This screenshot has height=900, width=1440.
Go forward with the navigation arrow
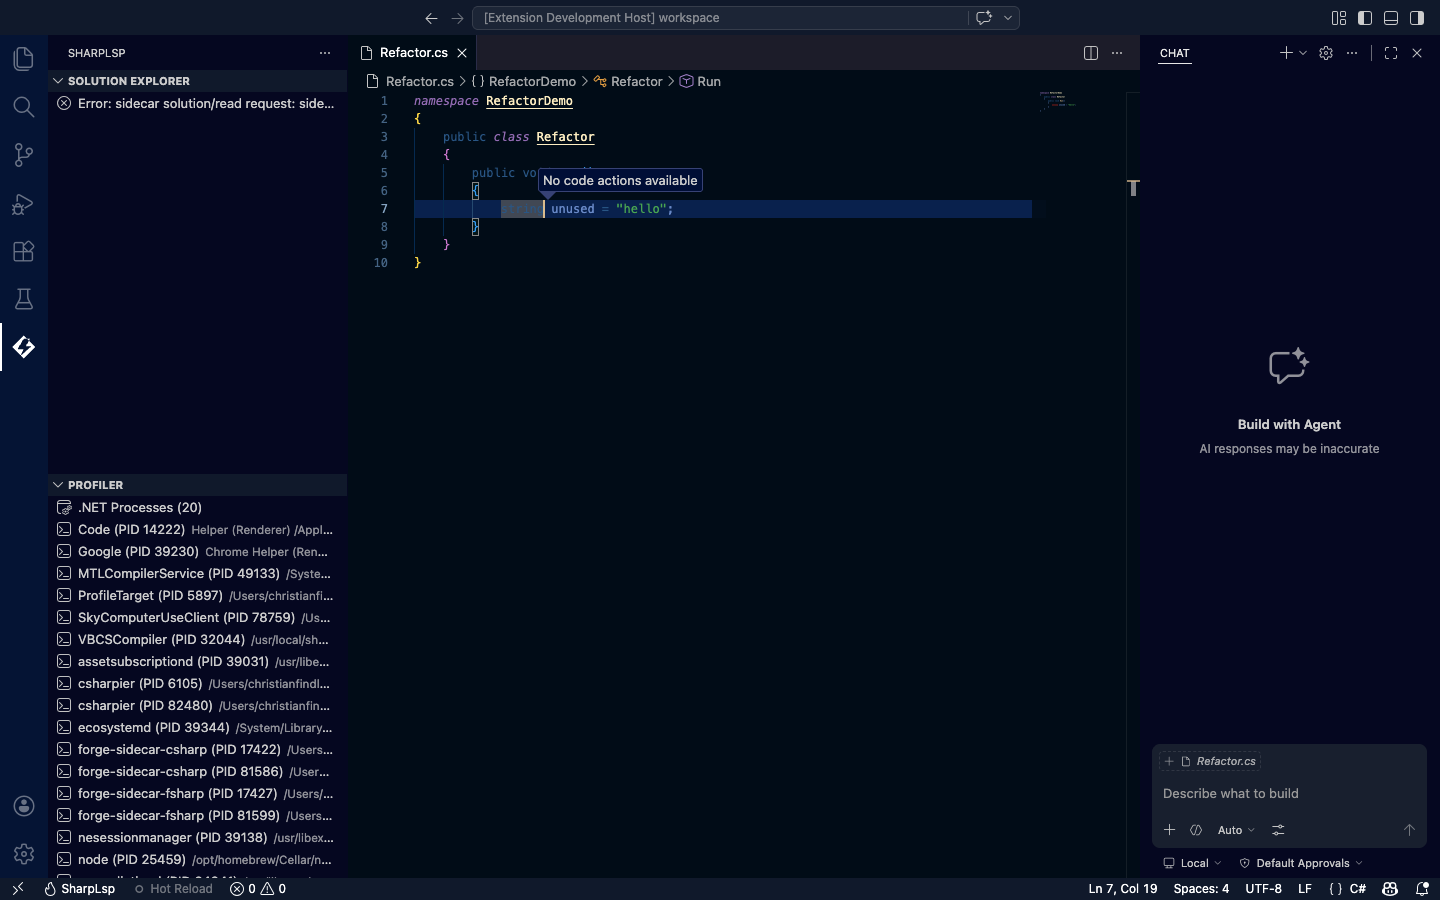(x=457, y=18)
